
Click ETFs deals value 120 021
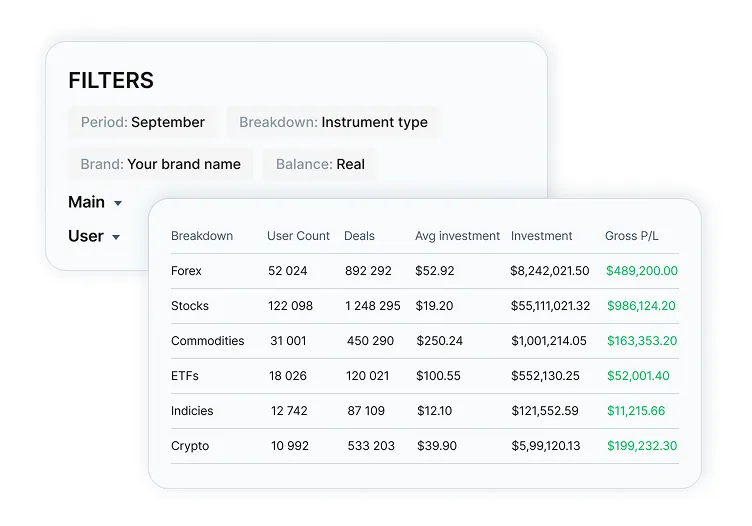click(367, 376)
